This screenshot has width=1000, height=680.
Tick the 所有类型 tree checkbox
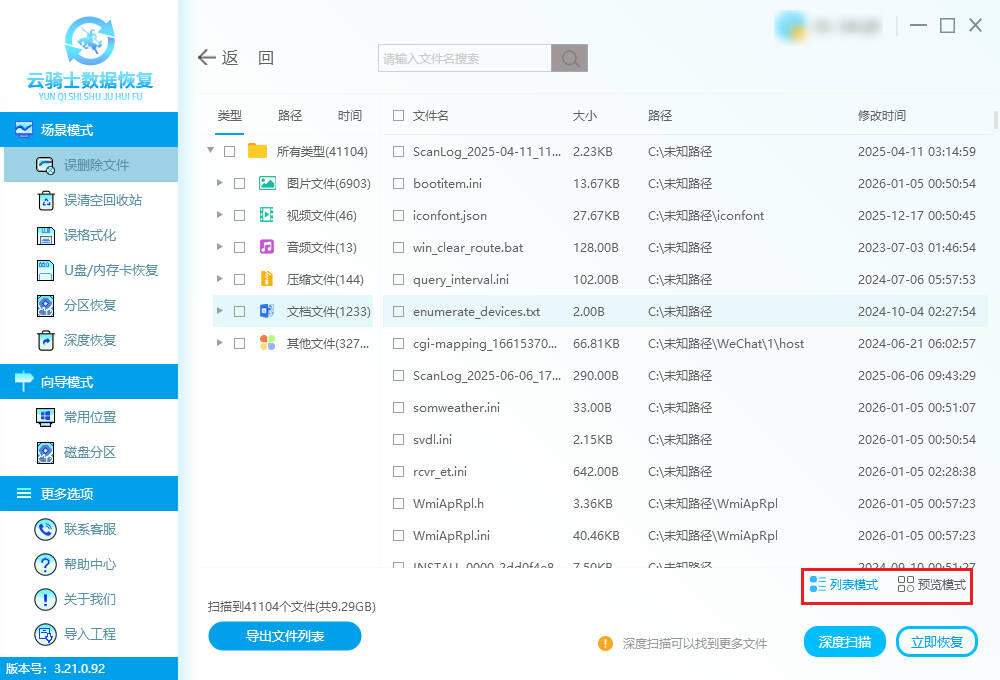[230, 151]
